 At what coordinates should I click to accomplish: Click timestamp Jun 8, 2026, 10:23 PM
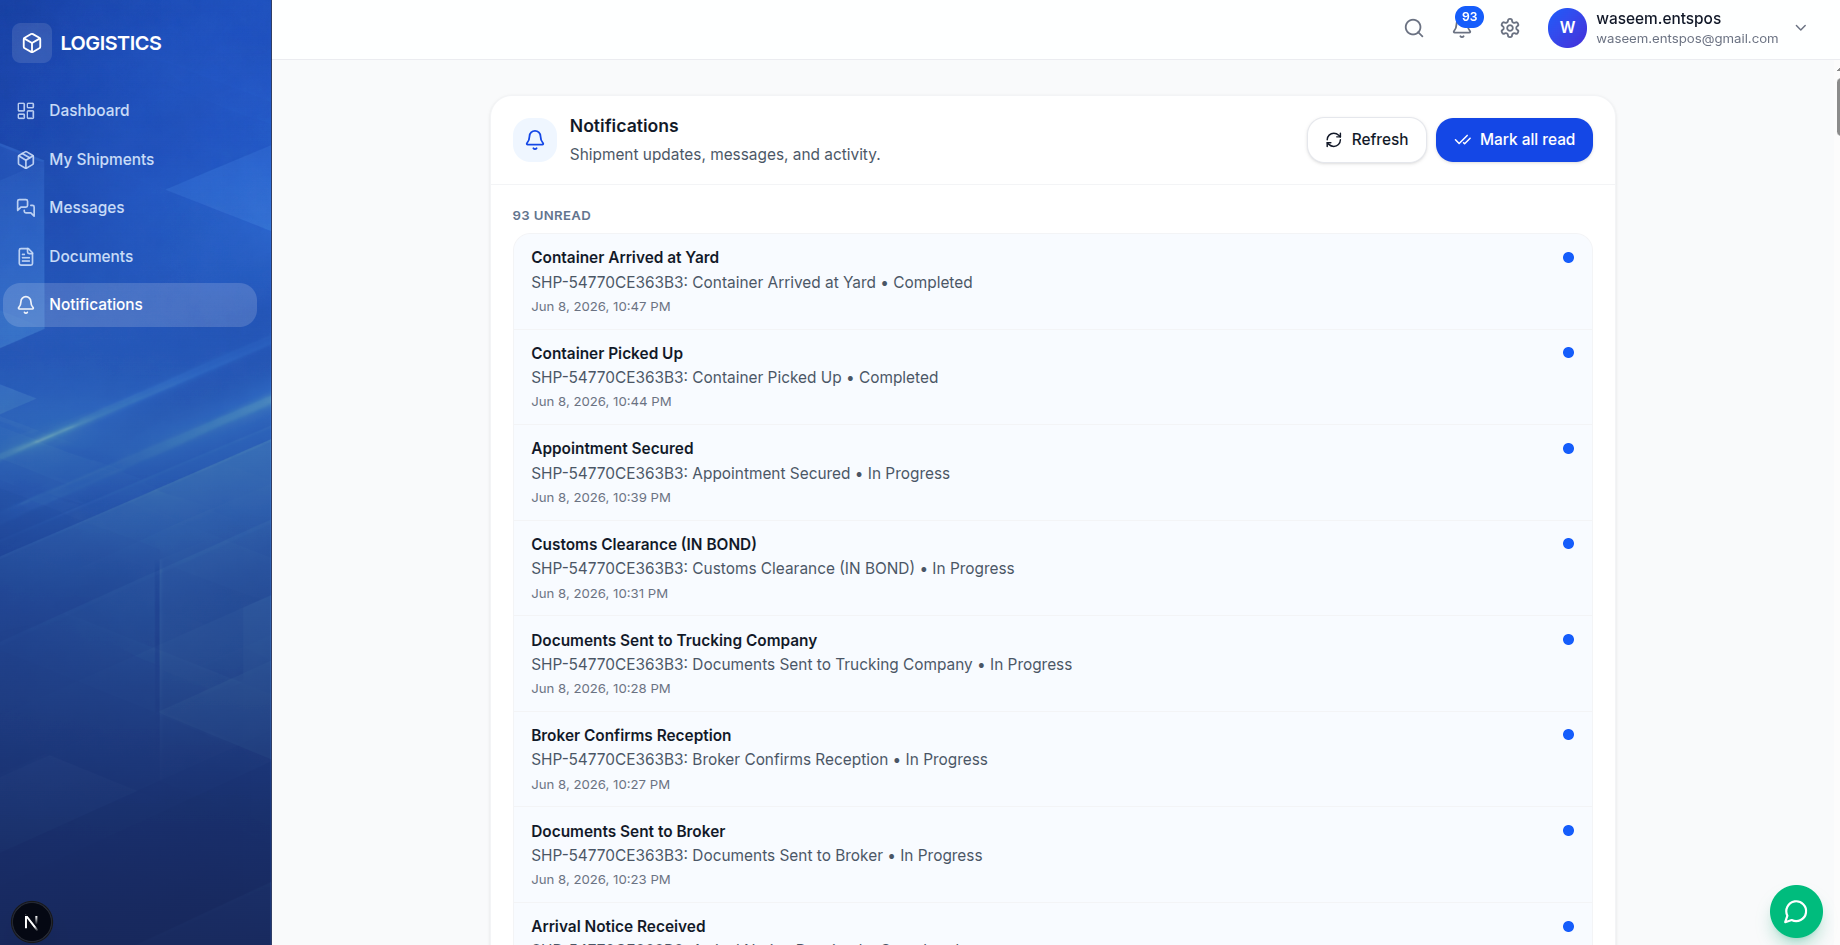pos(601,880)
